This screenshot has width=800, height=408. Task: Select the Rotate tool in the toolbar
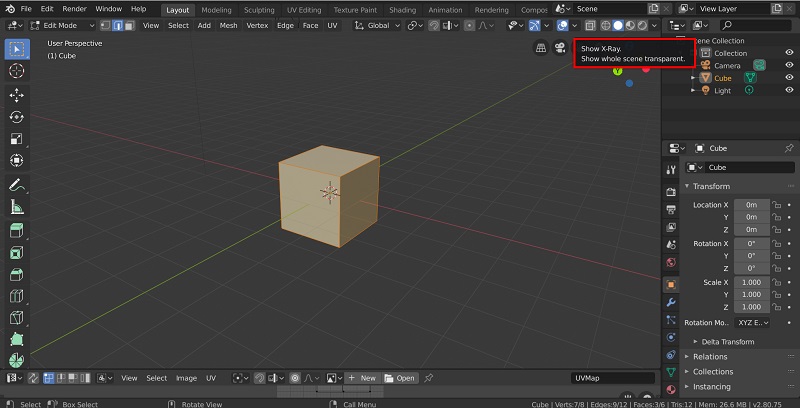point(16,117)
